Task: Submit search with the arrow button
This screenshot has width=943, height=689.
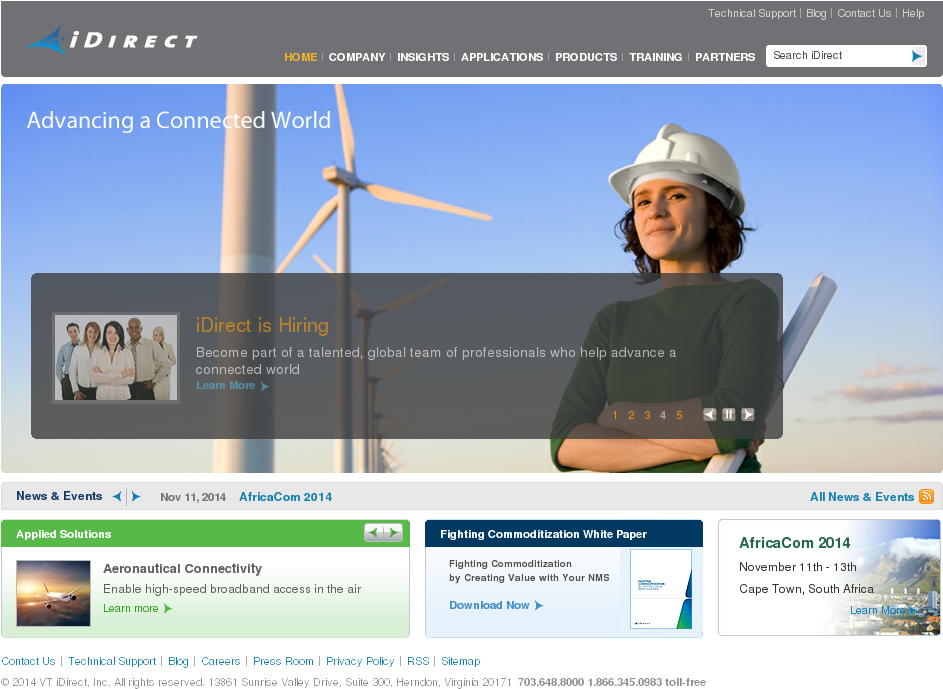Action: click(916, 56)
